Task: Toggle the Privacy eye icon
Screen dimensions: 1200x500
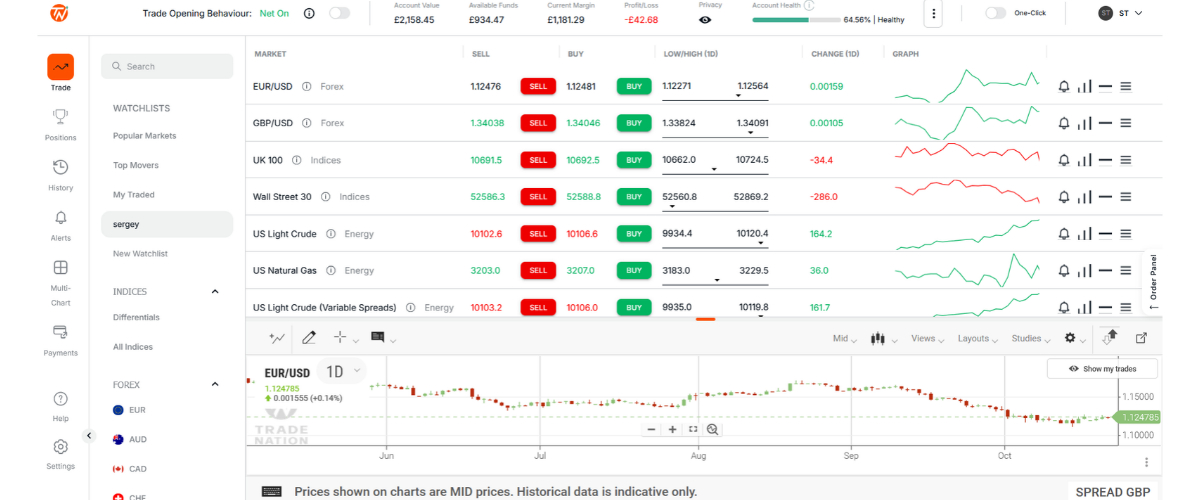Action: (x=706, y=19)
